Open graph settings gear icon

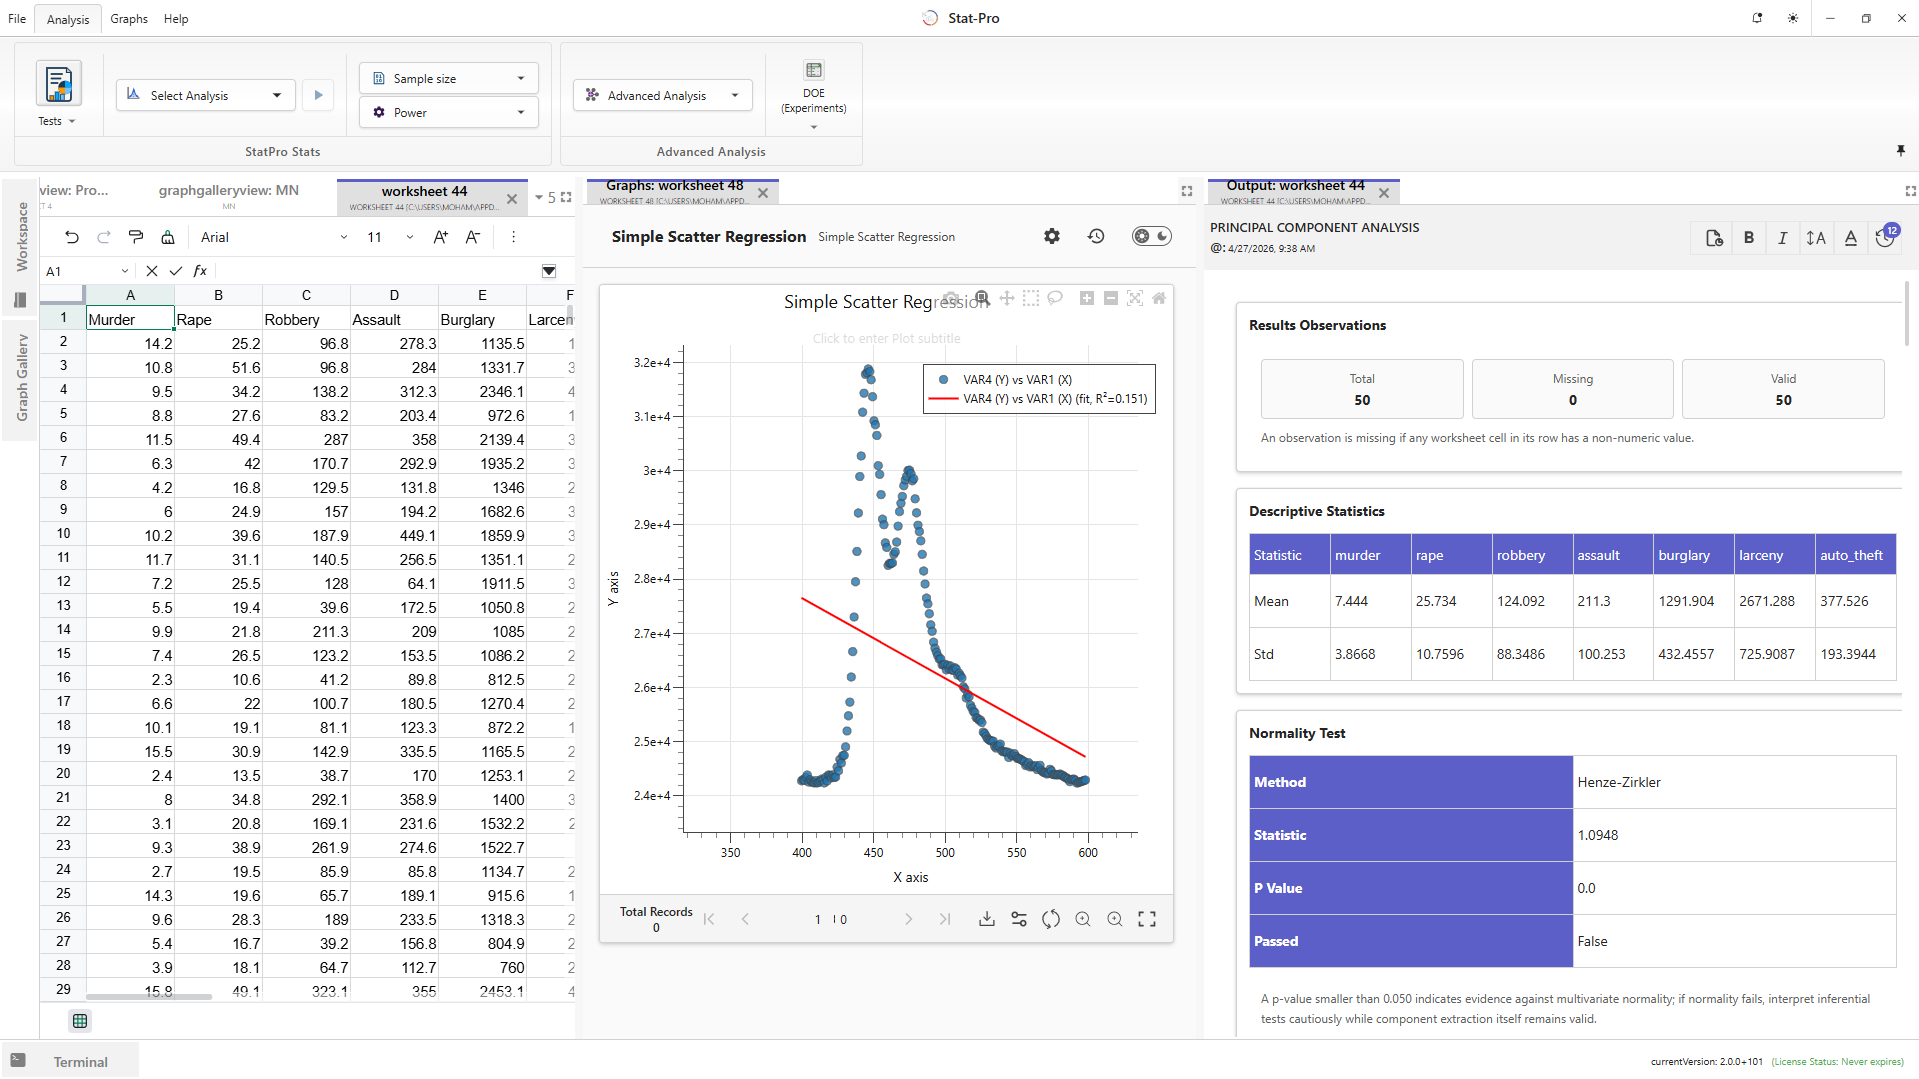pos(1051,237)
